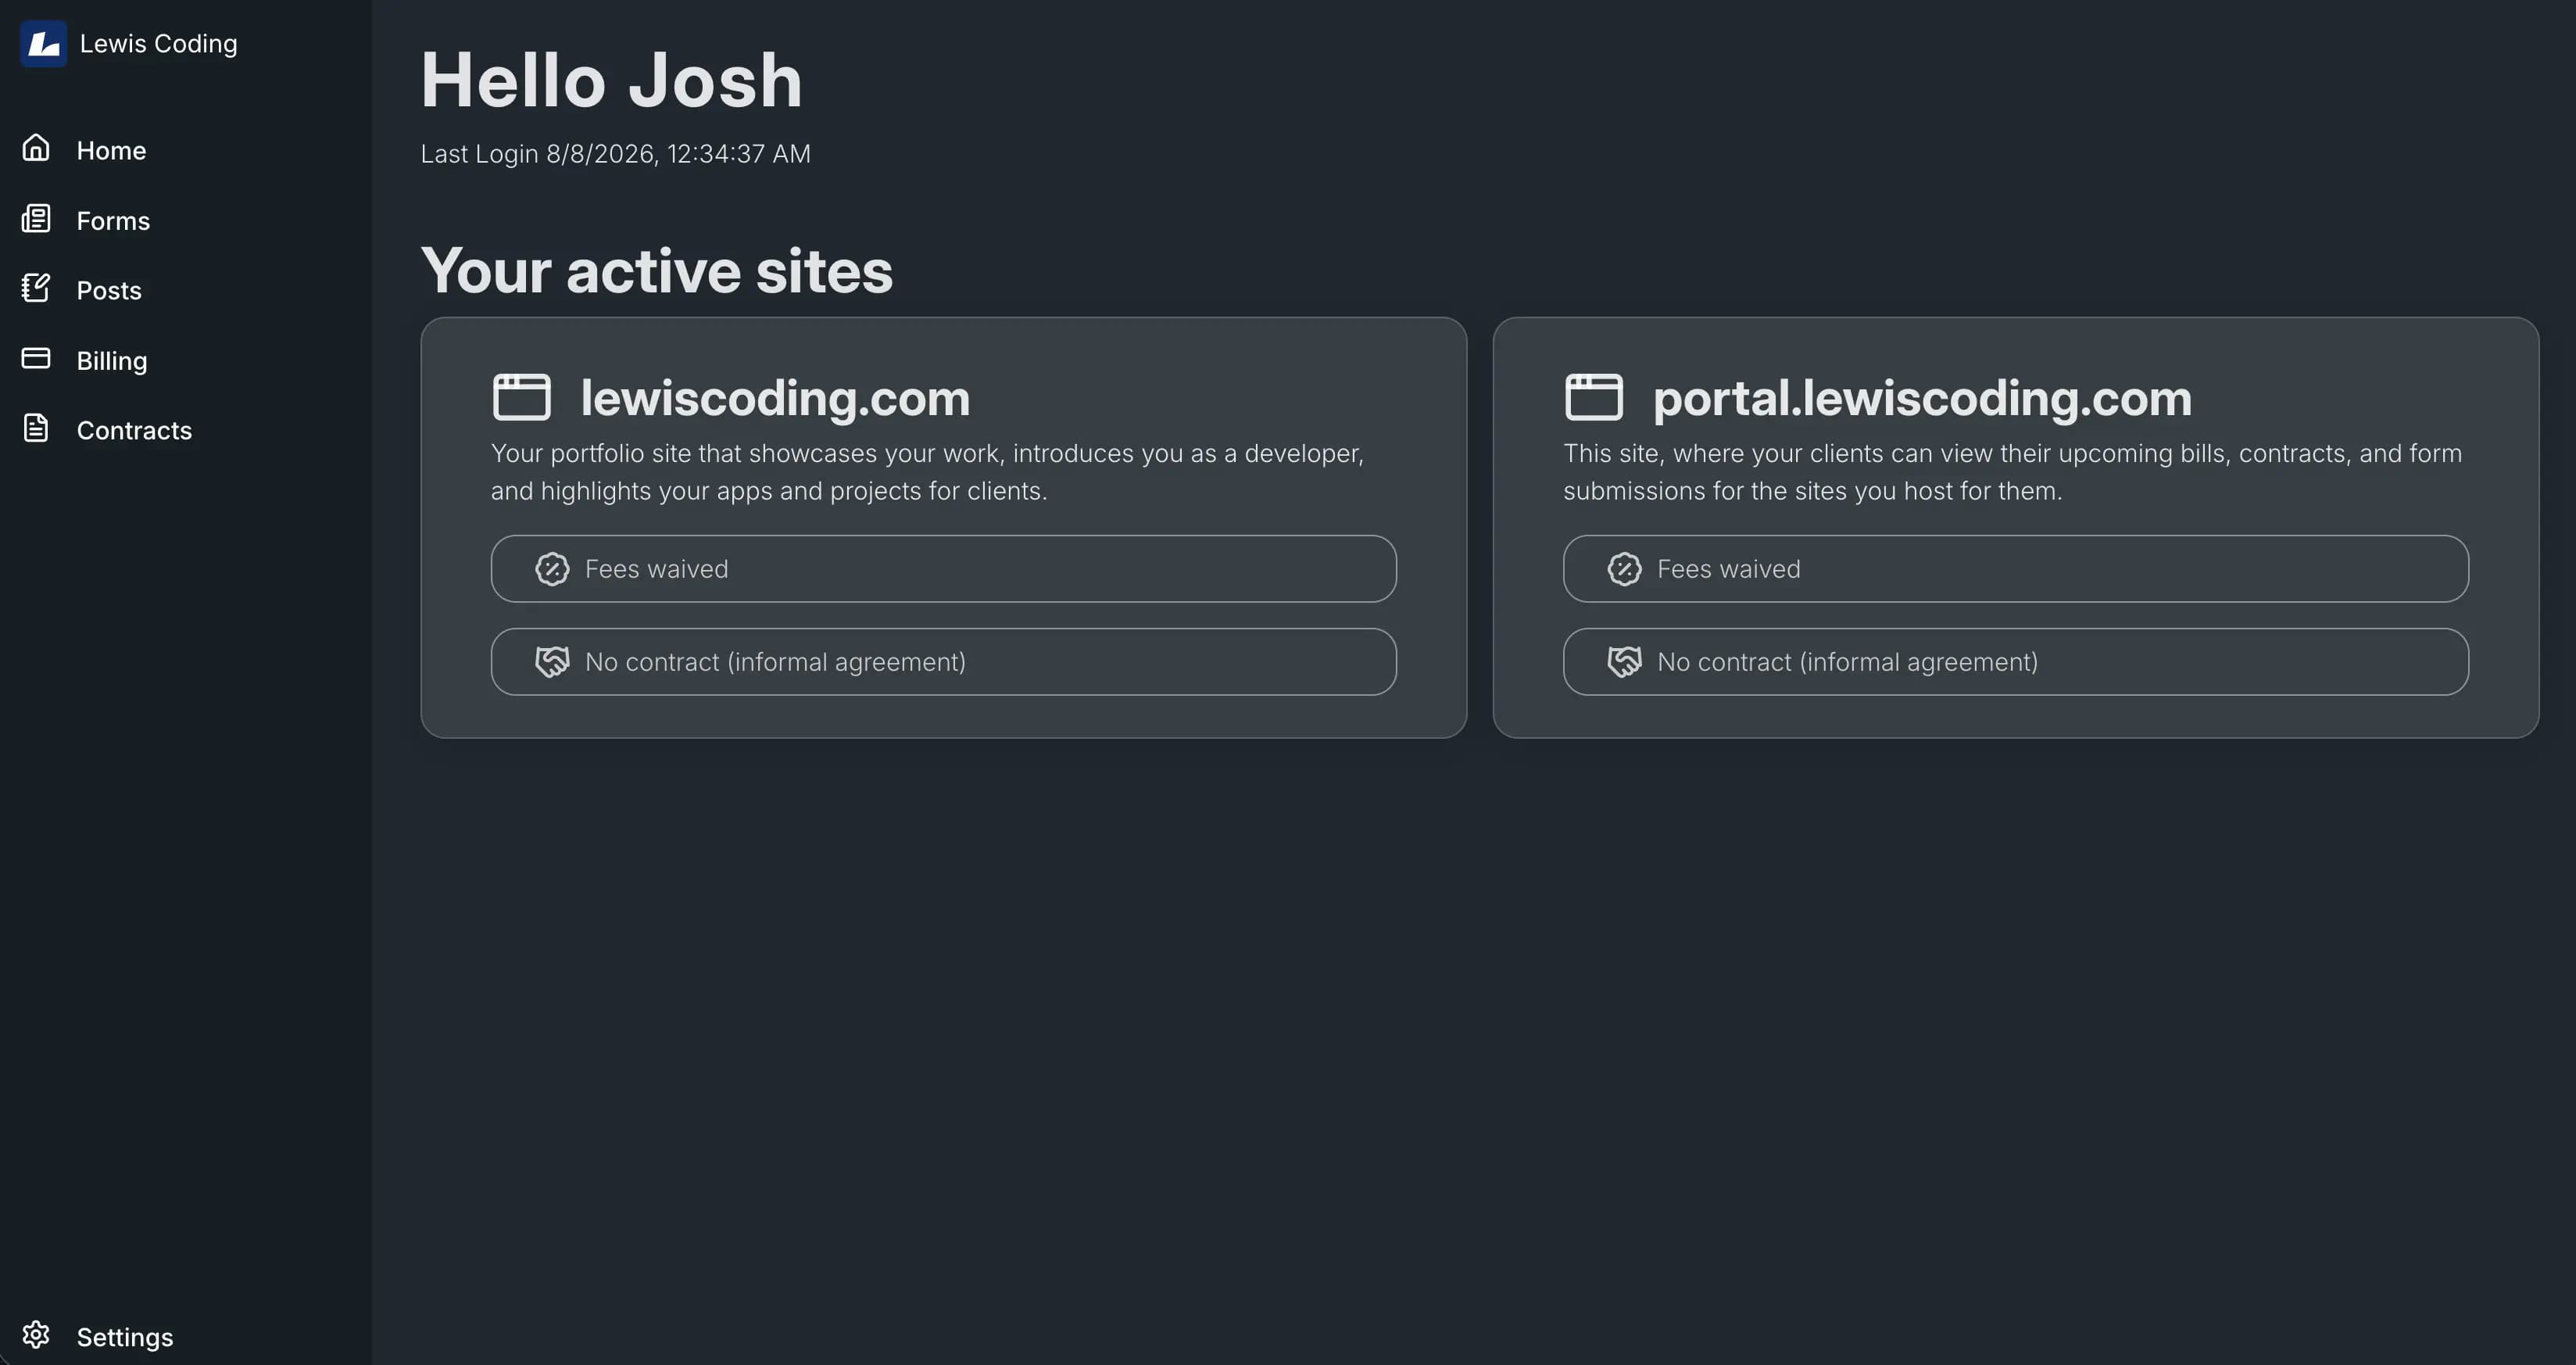Viewport: 2576px width, 1365px height.
Task: Click the Posts edit-note icon
Action: [36, 288]
